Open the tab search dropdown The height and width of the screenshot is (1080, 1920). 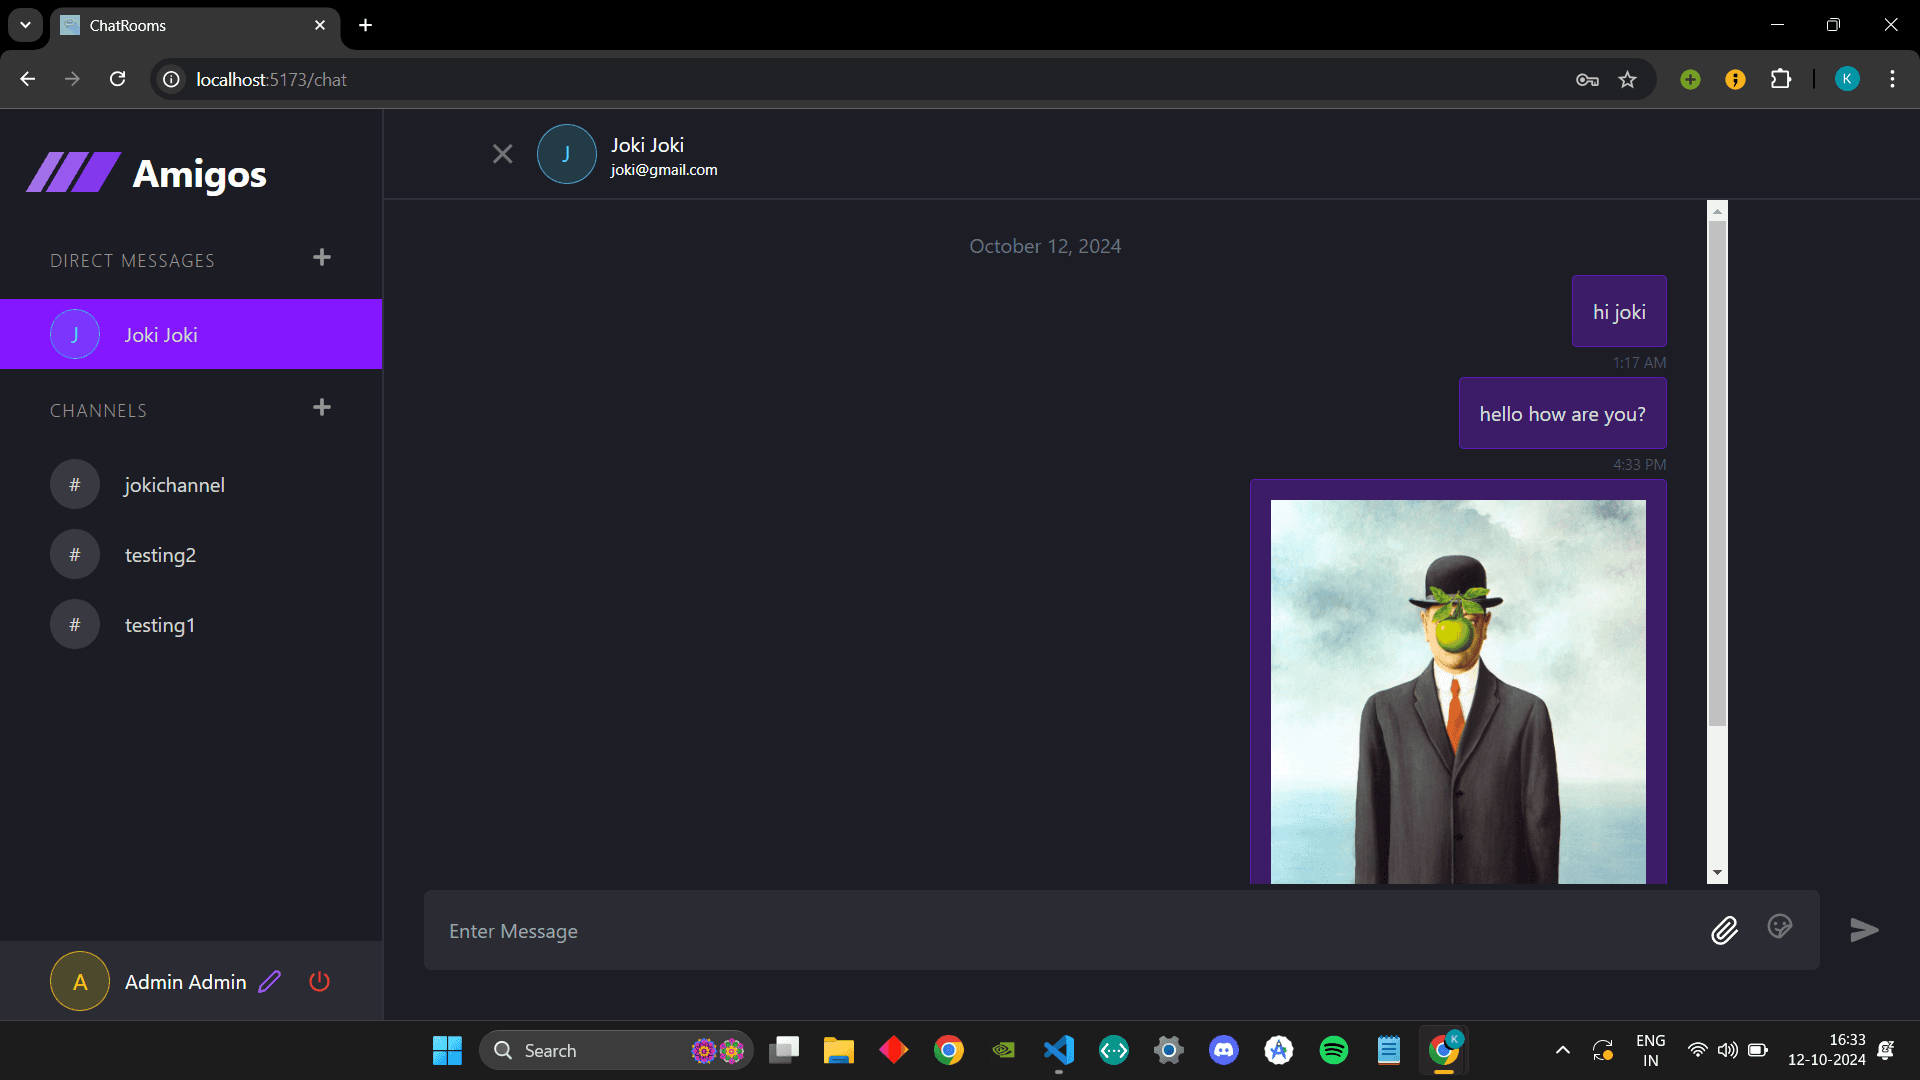click(x=25, y=25)
